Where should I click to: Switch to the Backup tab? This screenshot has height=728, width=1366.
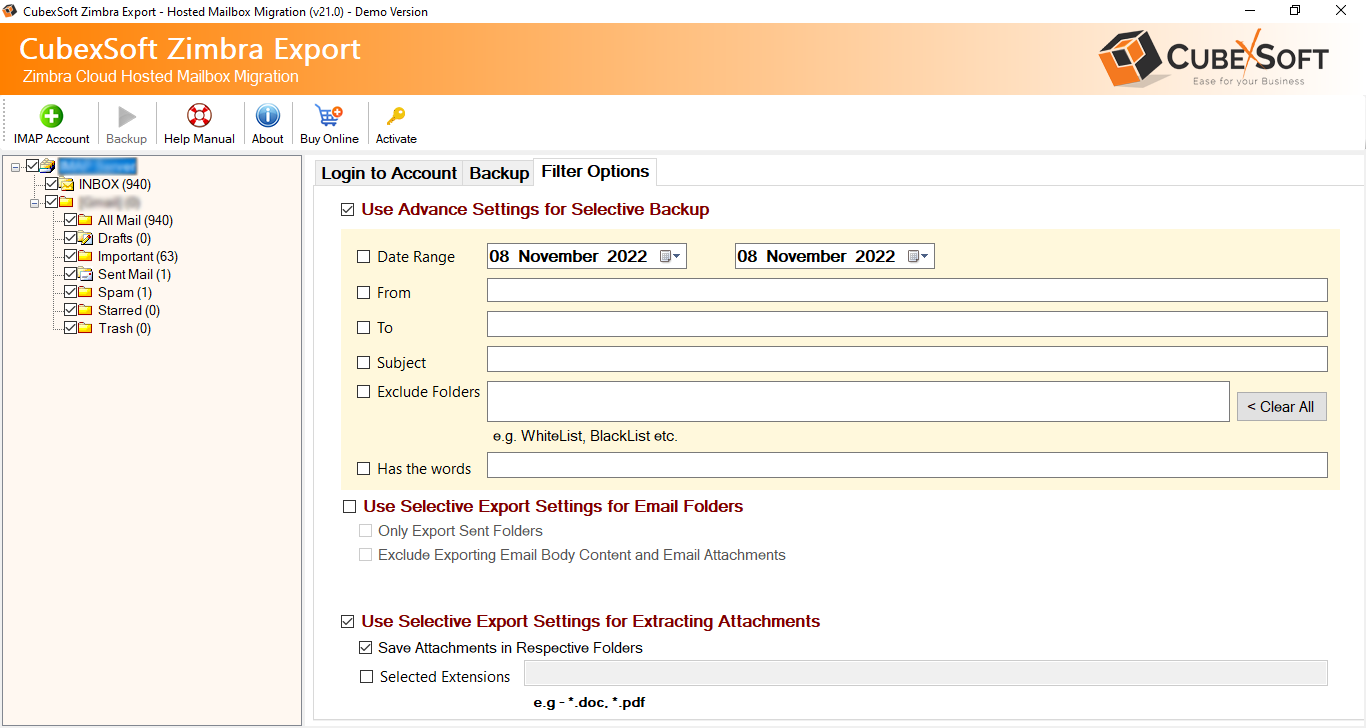coord(499,173)
